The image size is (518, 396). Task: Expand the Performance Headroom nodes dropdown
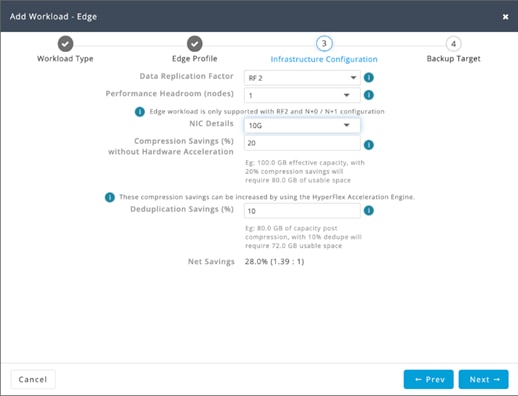coord(302,95)
